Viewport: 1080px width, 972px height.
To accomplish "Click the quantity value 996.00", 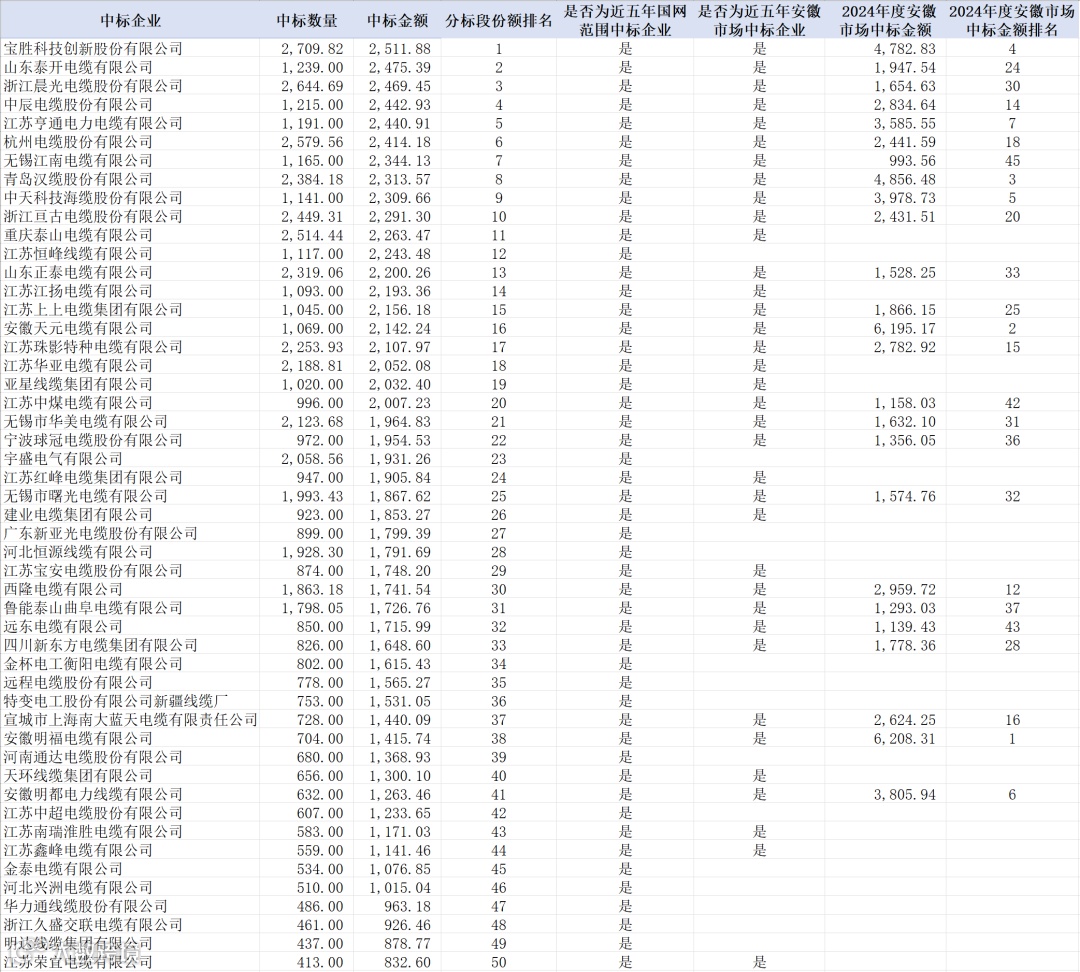I will click(320, 403).
